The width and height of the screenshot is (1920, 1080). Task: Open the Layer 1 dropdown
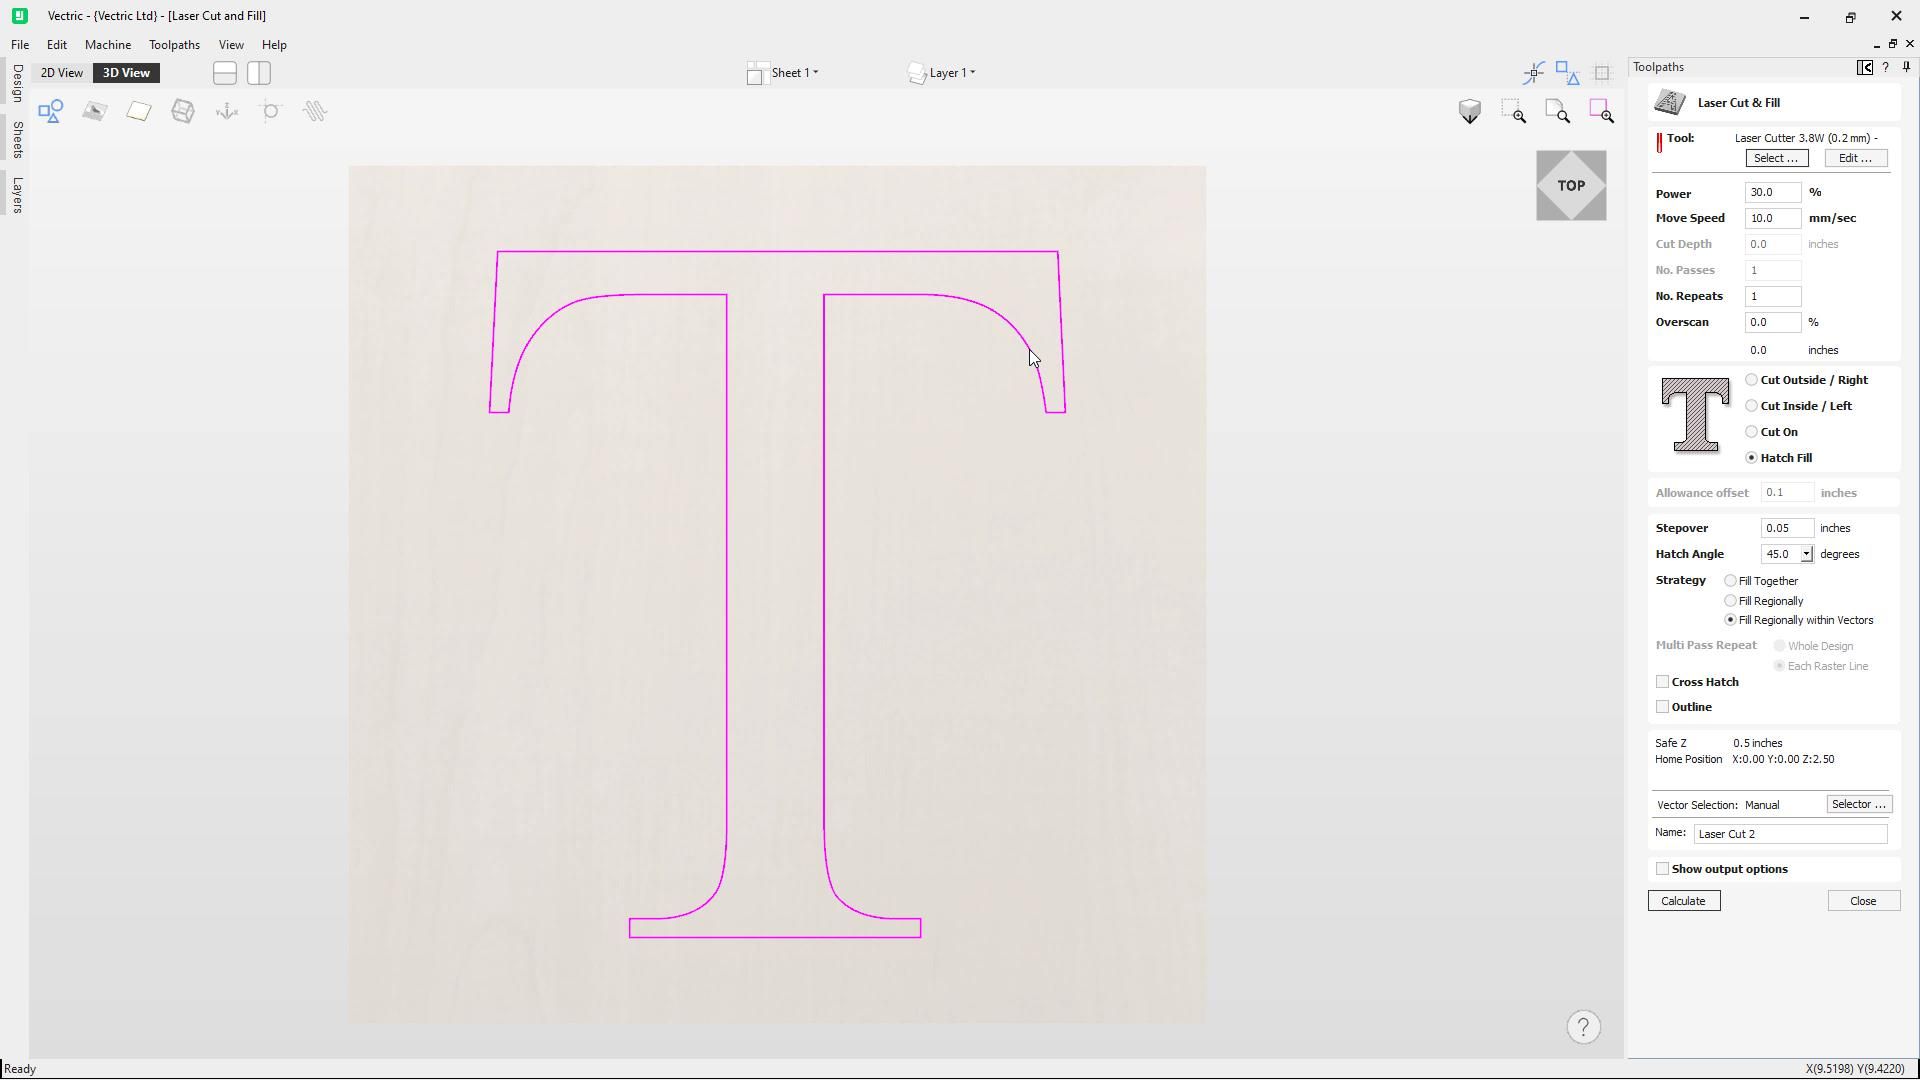coord(952,73)
